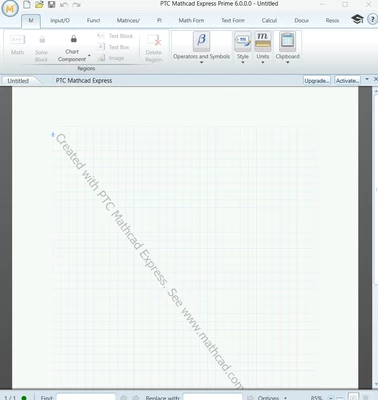
Task: Create a new worksheet from quick access toolbar
Action: (27, 4)
